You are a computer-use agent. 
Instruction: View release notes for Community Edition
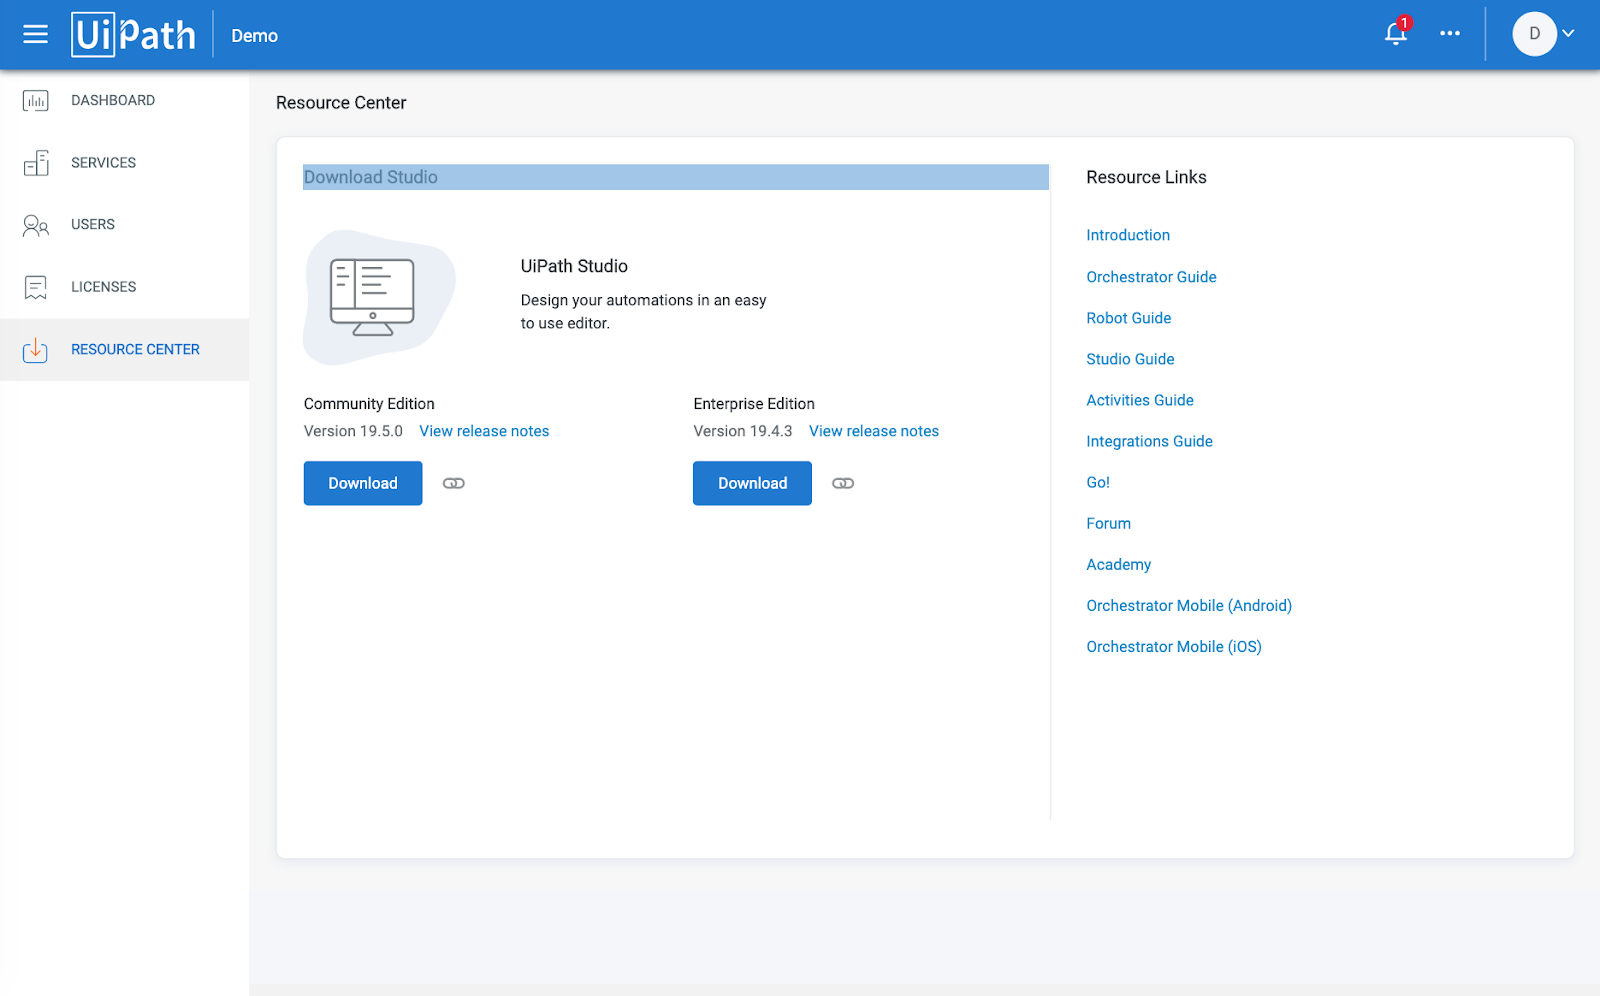(483, 431)
